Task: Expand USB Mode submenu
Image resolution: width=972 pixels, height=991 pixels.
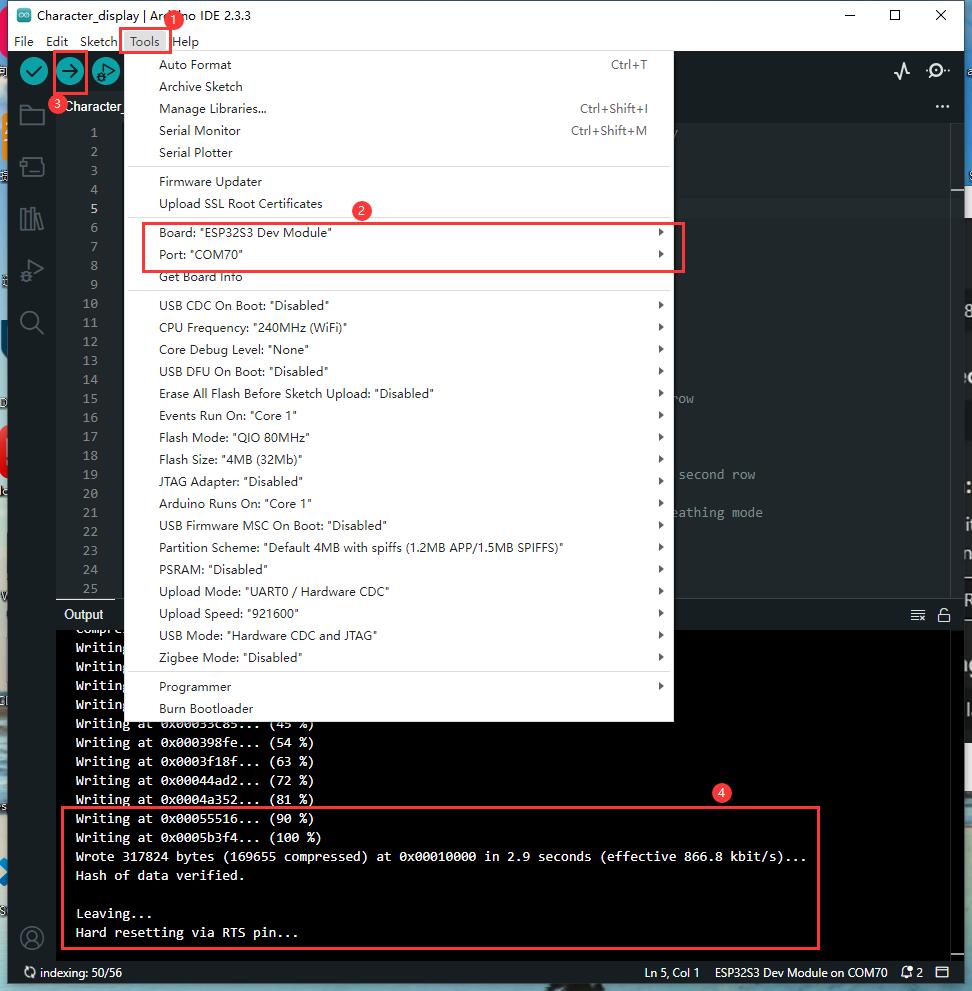Action: click(x=399, y=636)
